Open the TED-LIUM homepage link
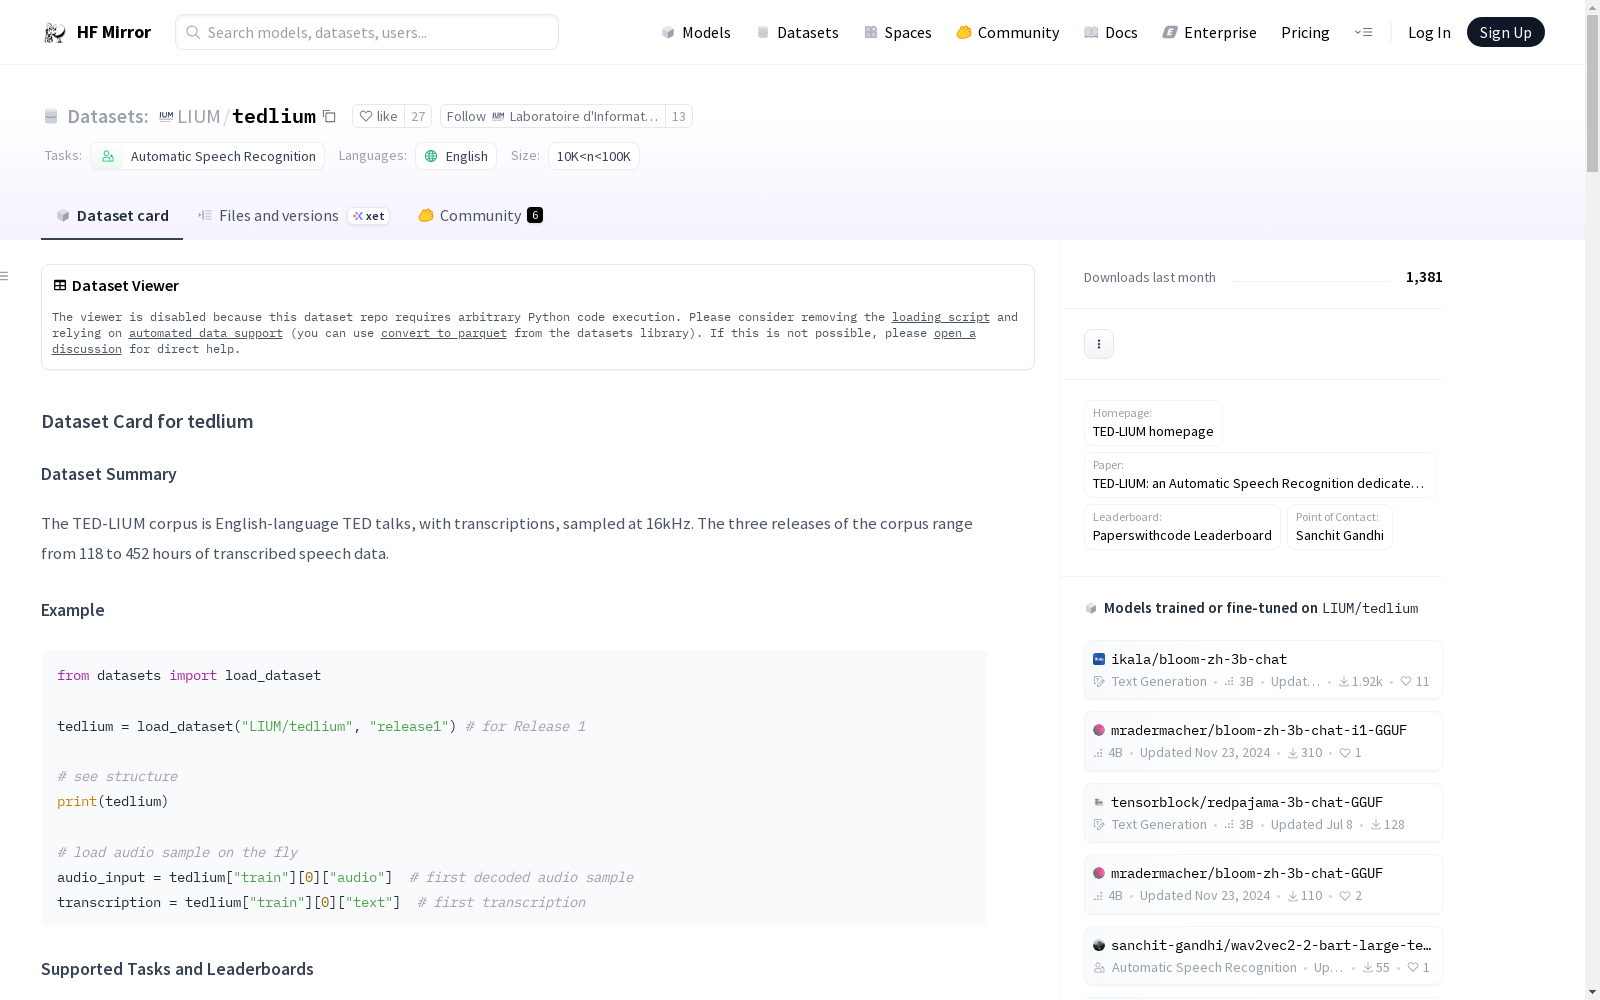The height and width of the screenshot is (1000, 1600). [x=1153, y=423]
